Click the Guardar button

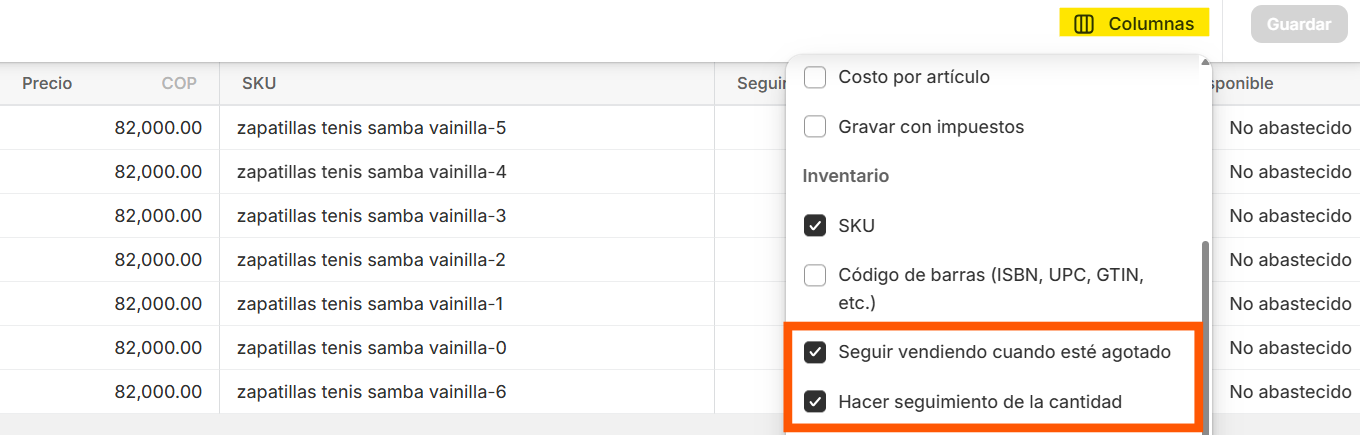point(1299,24)
